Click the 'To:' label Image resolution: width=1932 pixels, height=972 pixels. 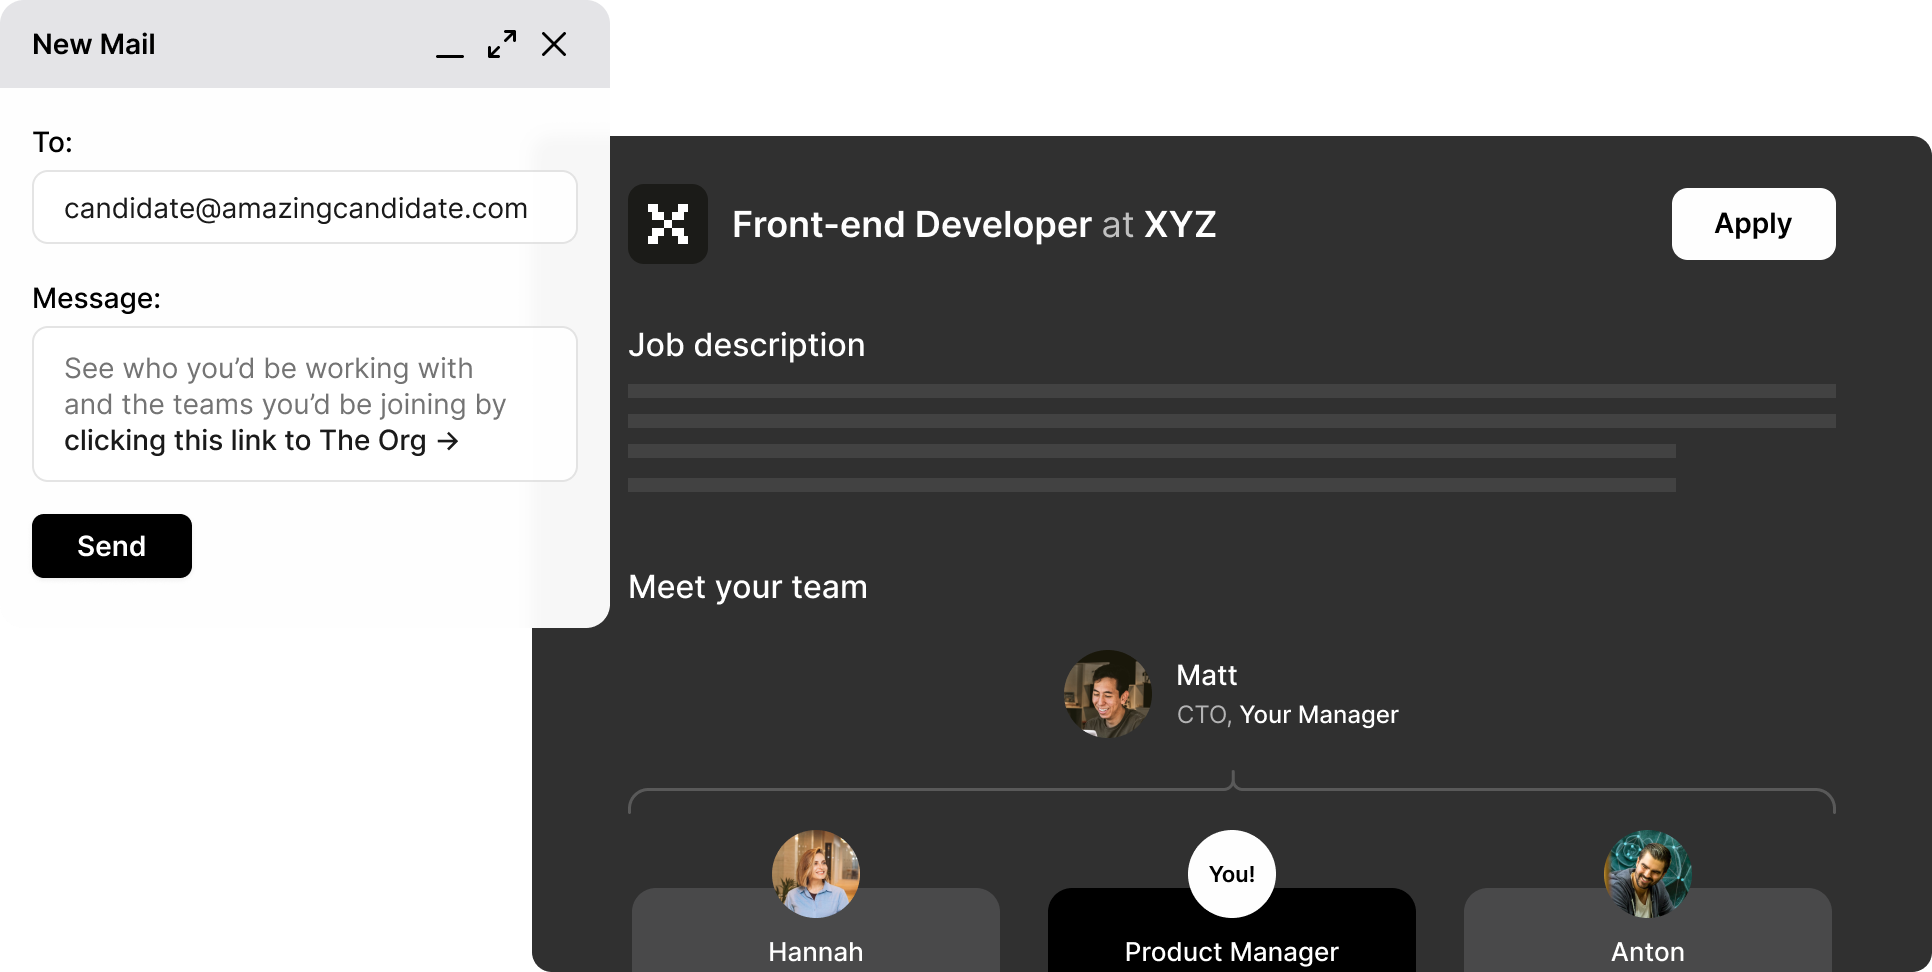tap(53, 142)
